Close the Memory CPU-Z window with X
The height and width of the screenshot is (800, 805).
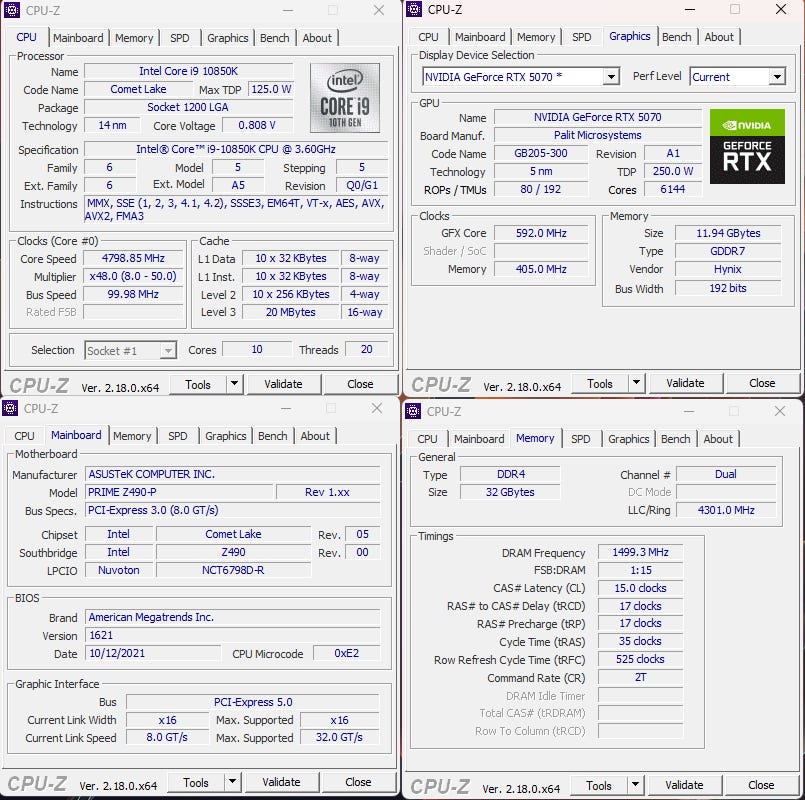pos(780,411)
